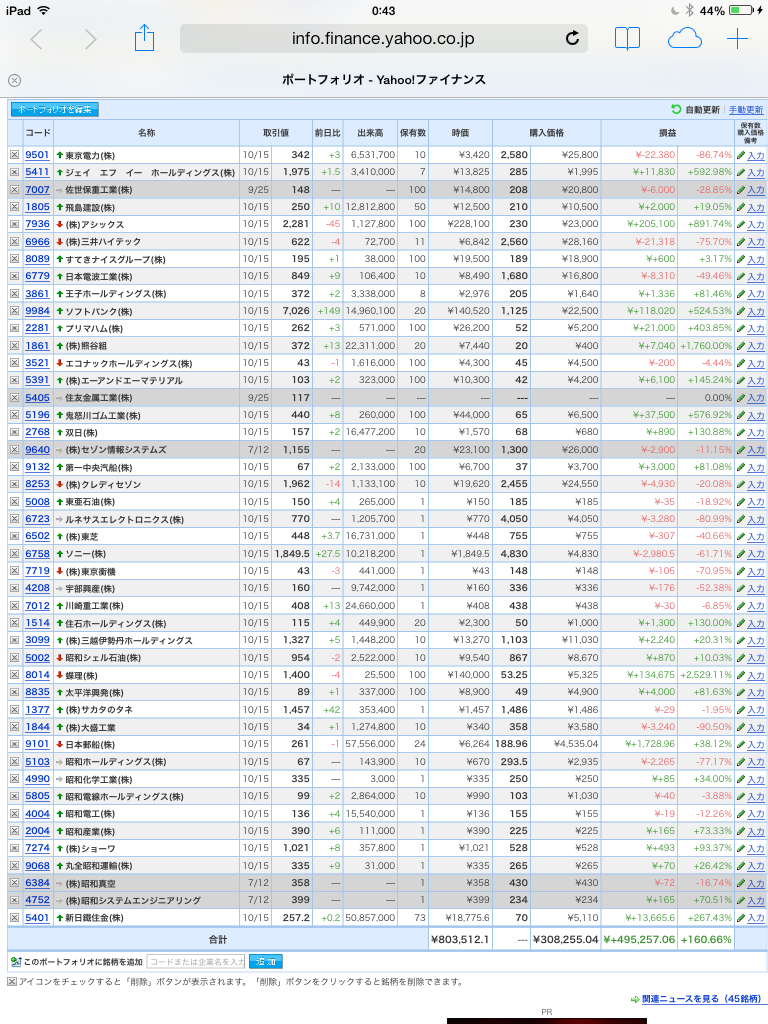
Task: Tap the Bluetooth icon in status bar
Action: [x=690, y=10]
